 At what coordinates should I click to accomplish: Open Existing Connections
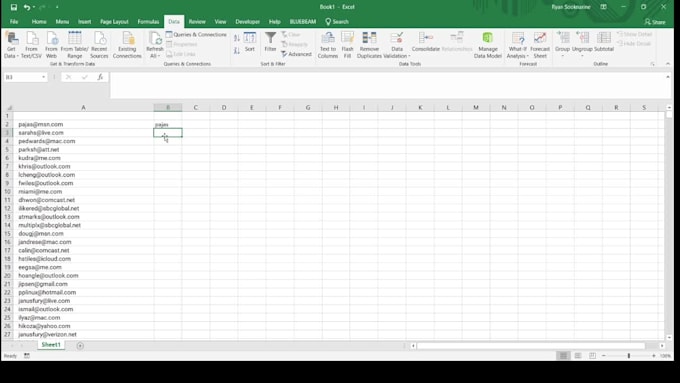pos(127,45)
